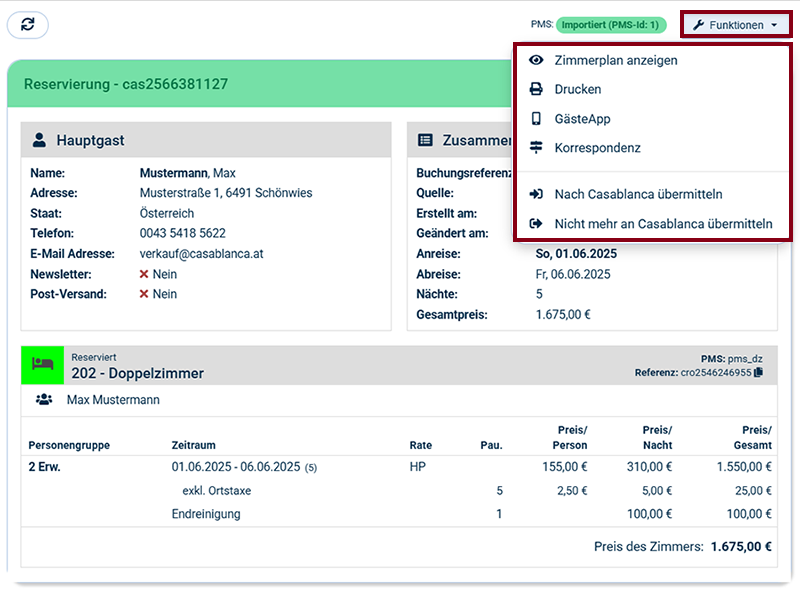This screenshot has height=592, width=800.
Task: Click the green bed room status icon
Action: click(x=42, y=365)
